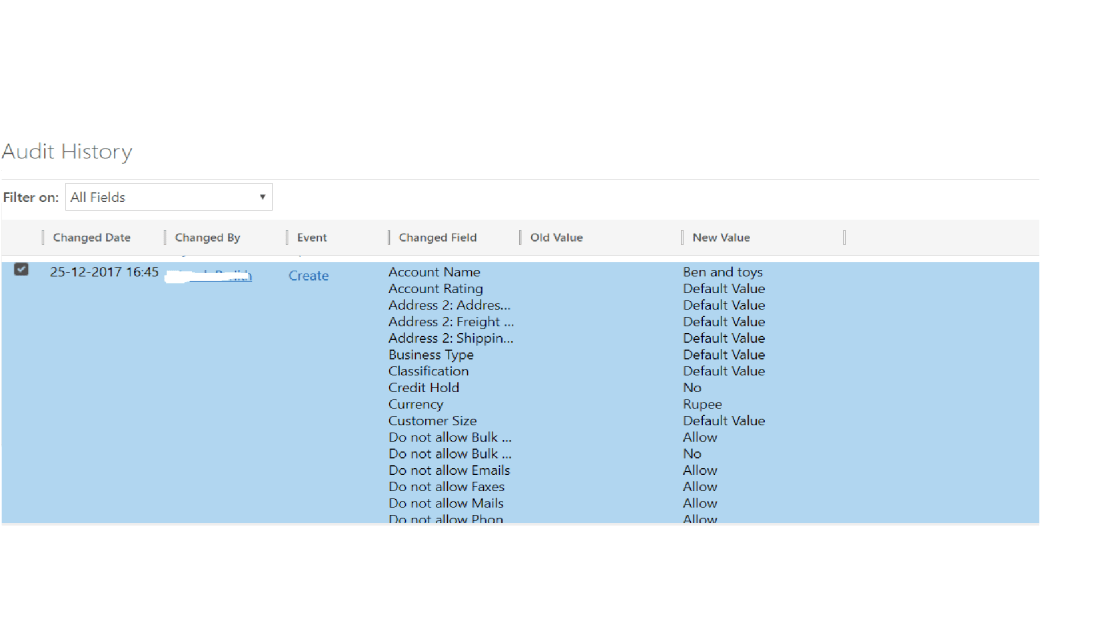1100x618 pixels.
Task: Select the Business Type field entry
Action: 431,355
